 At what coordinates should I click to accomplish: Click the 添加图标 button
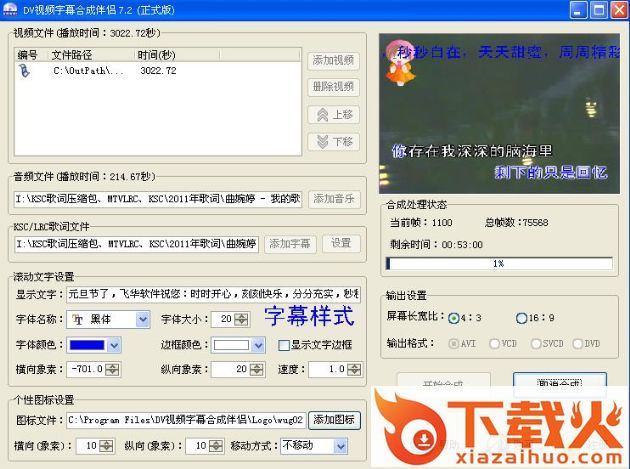click(x=333, y=420)
